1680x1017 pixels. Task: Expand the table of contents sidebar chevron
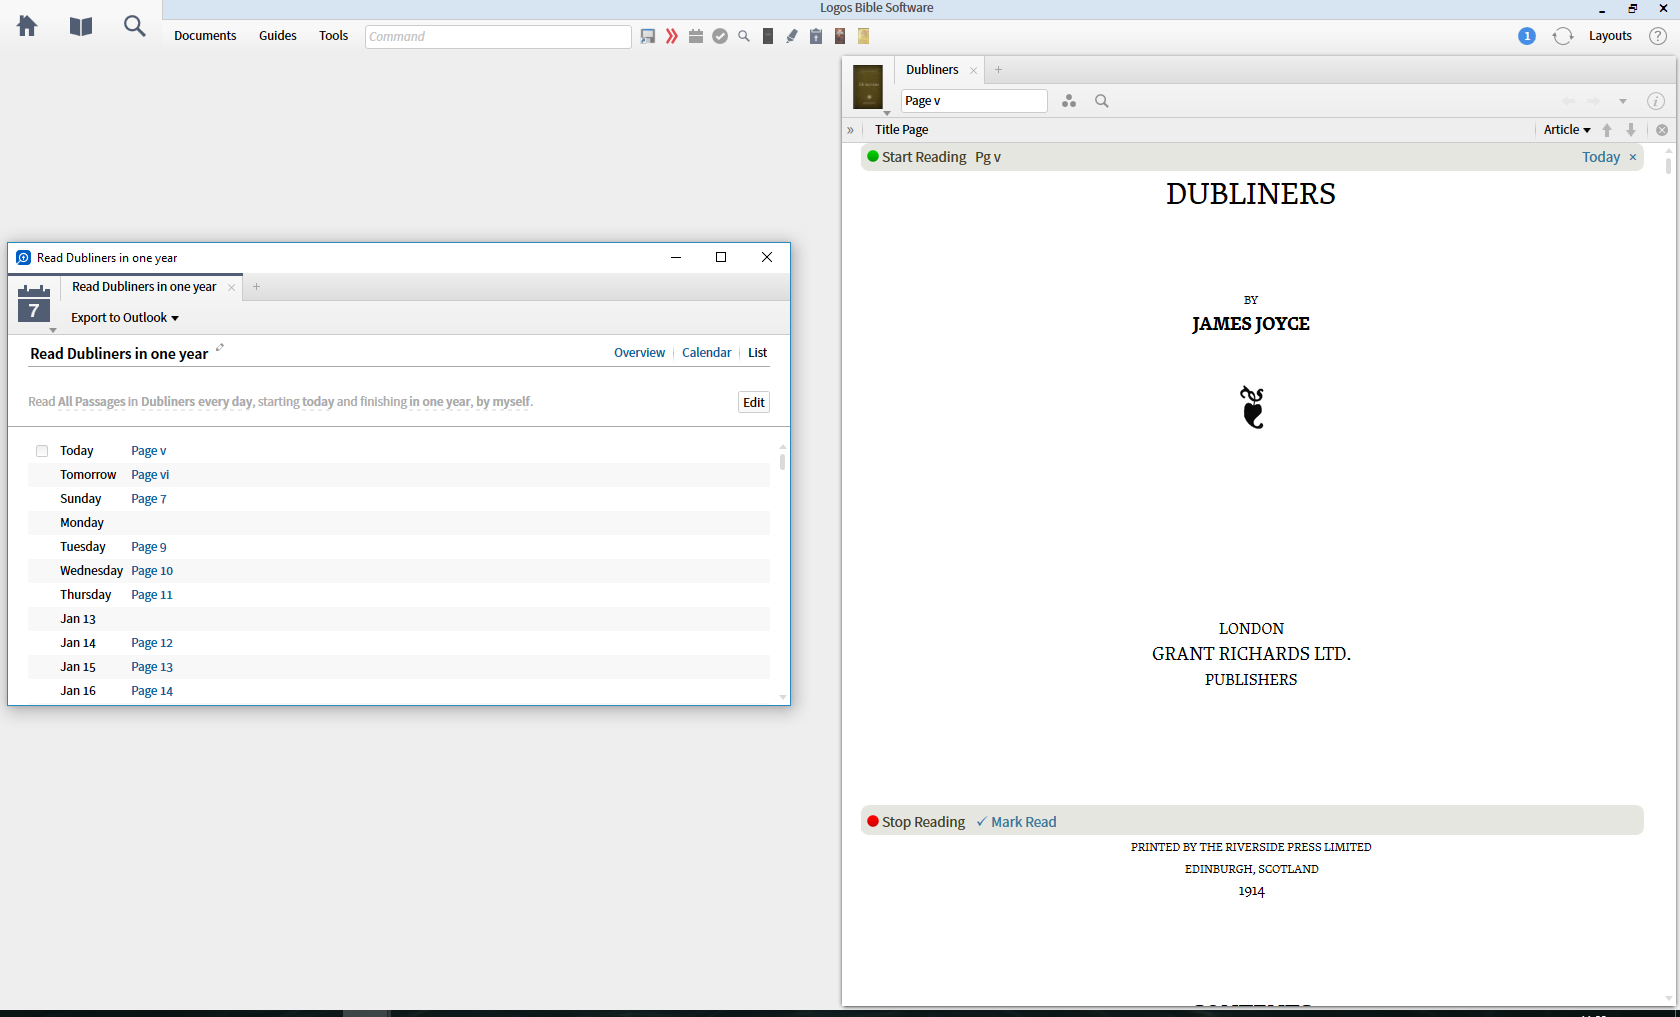pos(850,130)
